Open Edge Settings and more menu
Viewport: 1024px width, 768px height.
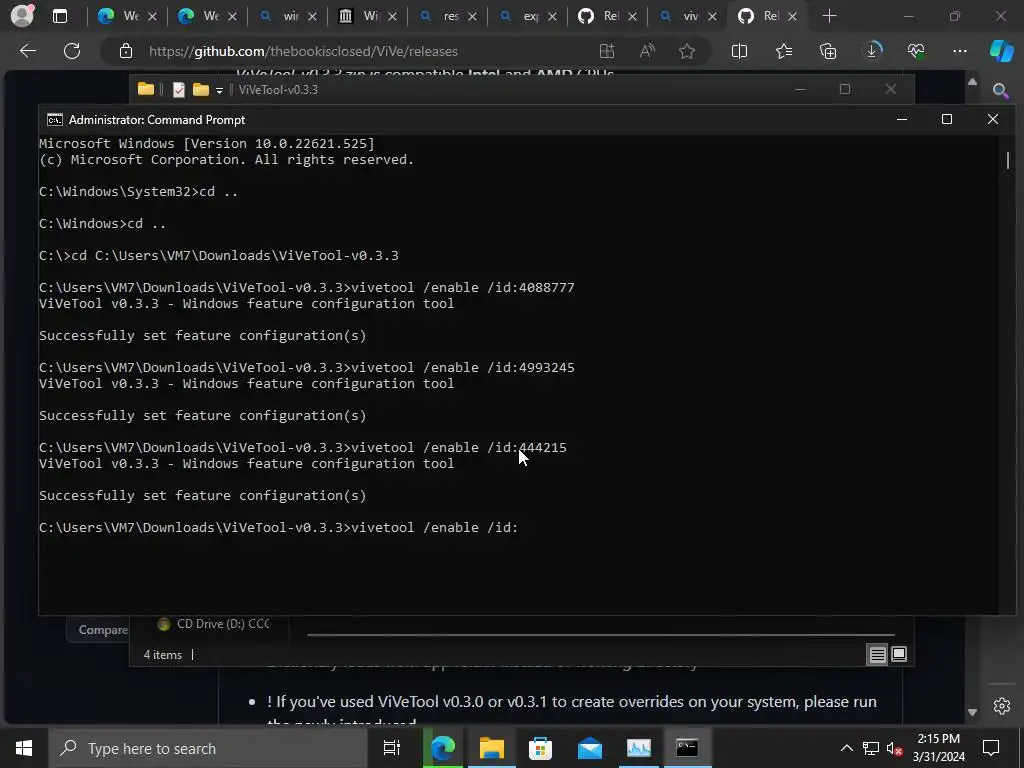coord(960,51)
